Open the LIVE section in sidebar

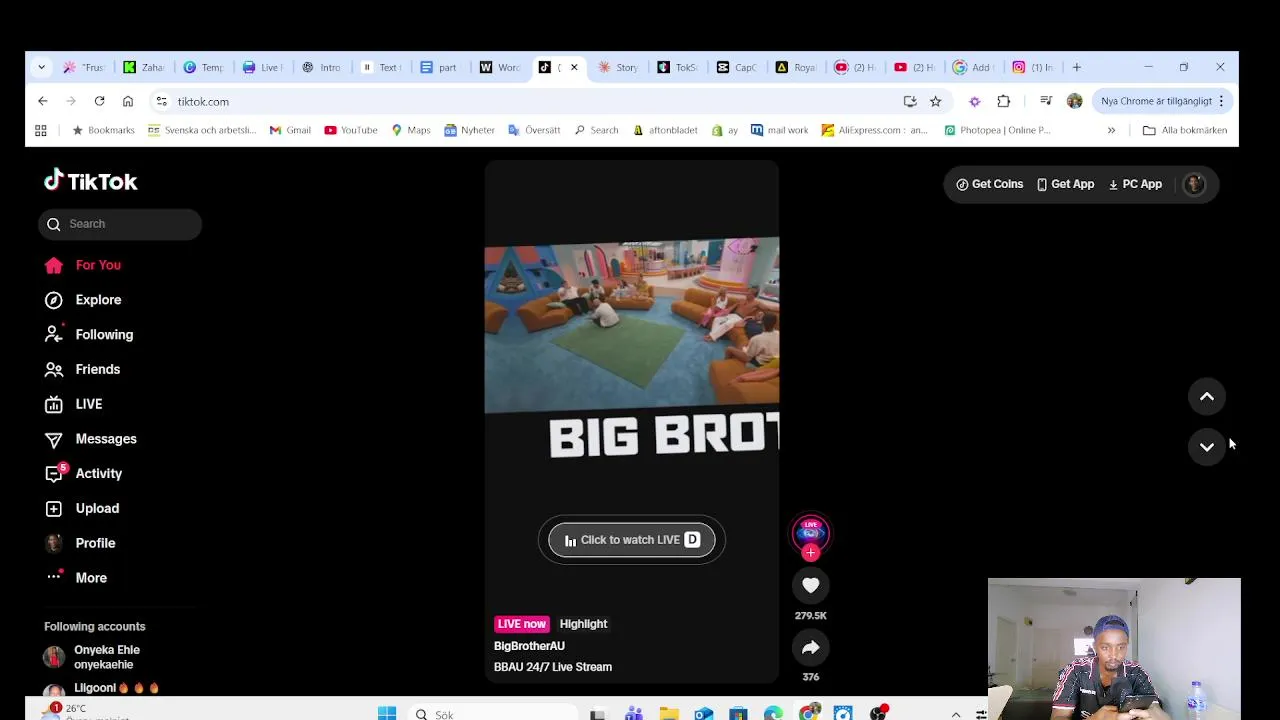(73, 404)
